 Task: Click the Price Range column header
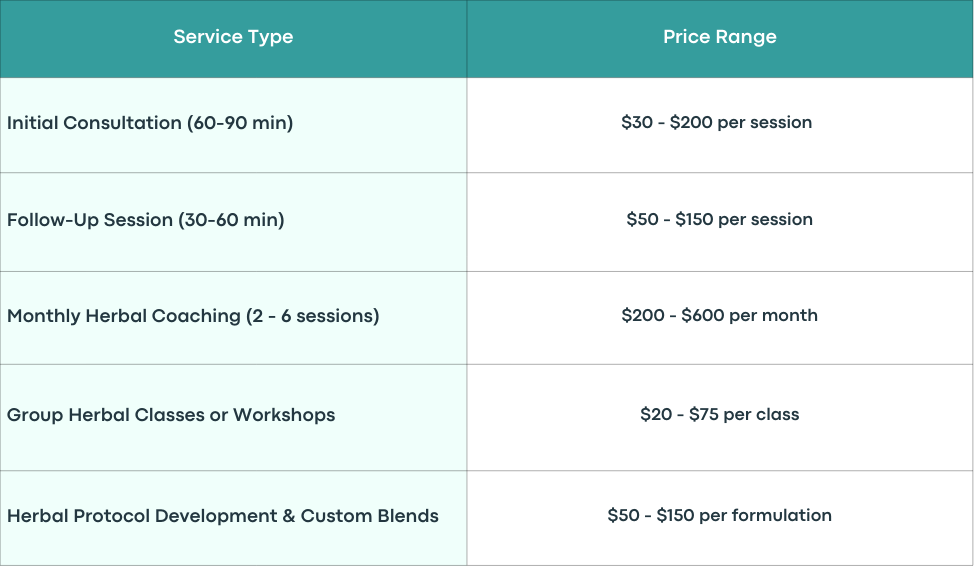pyautogui.click(x=720, y=39)
